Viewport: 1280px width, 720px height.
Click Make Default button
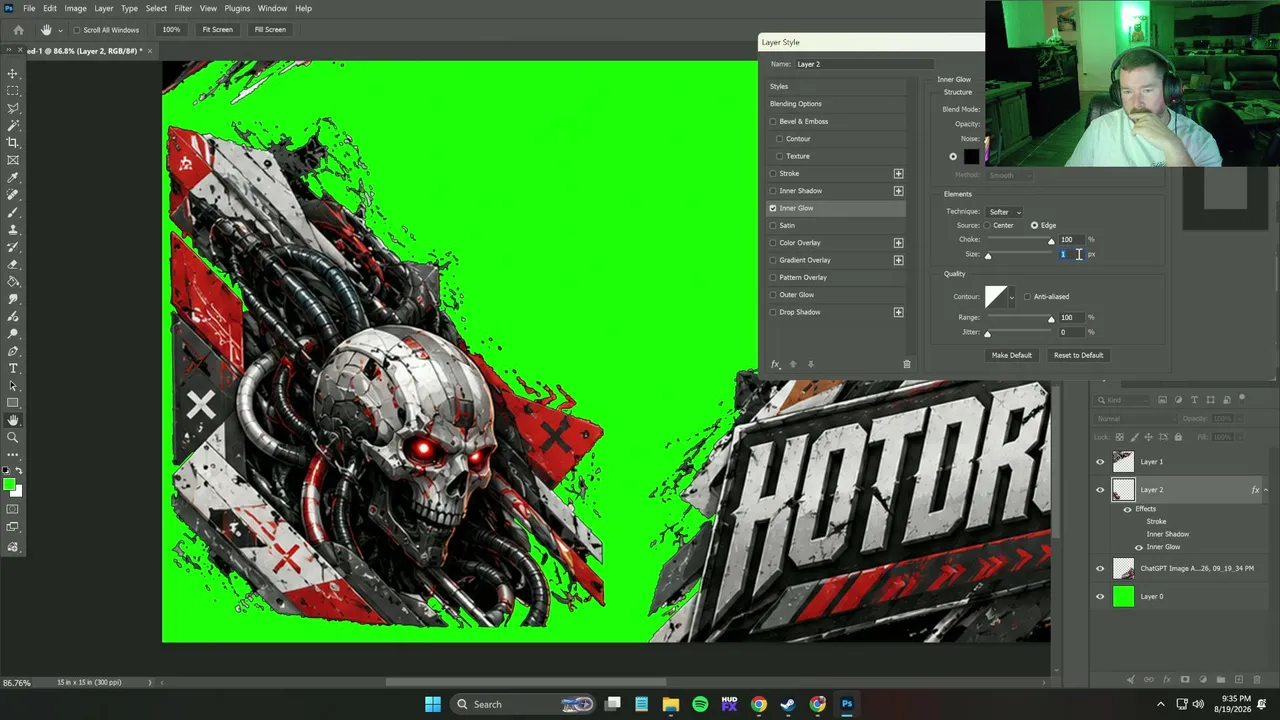pyautogui.click(x=1011, y=355)
